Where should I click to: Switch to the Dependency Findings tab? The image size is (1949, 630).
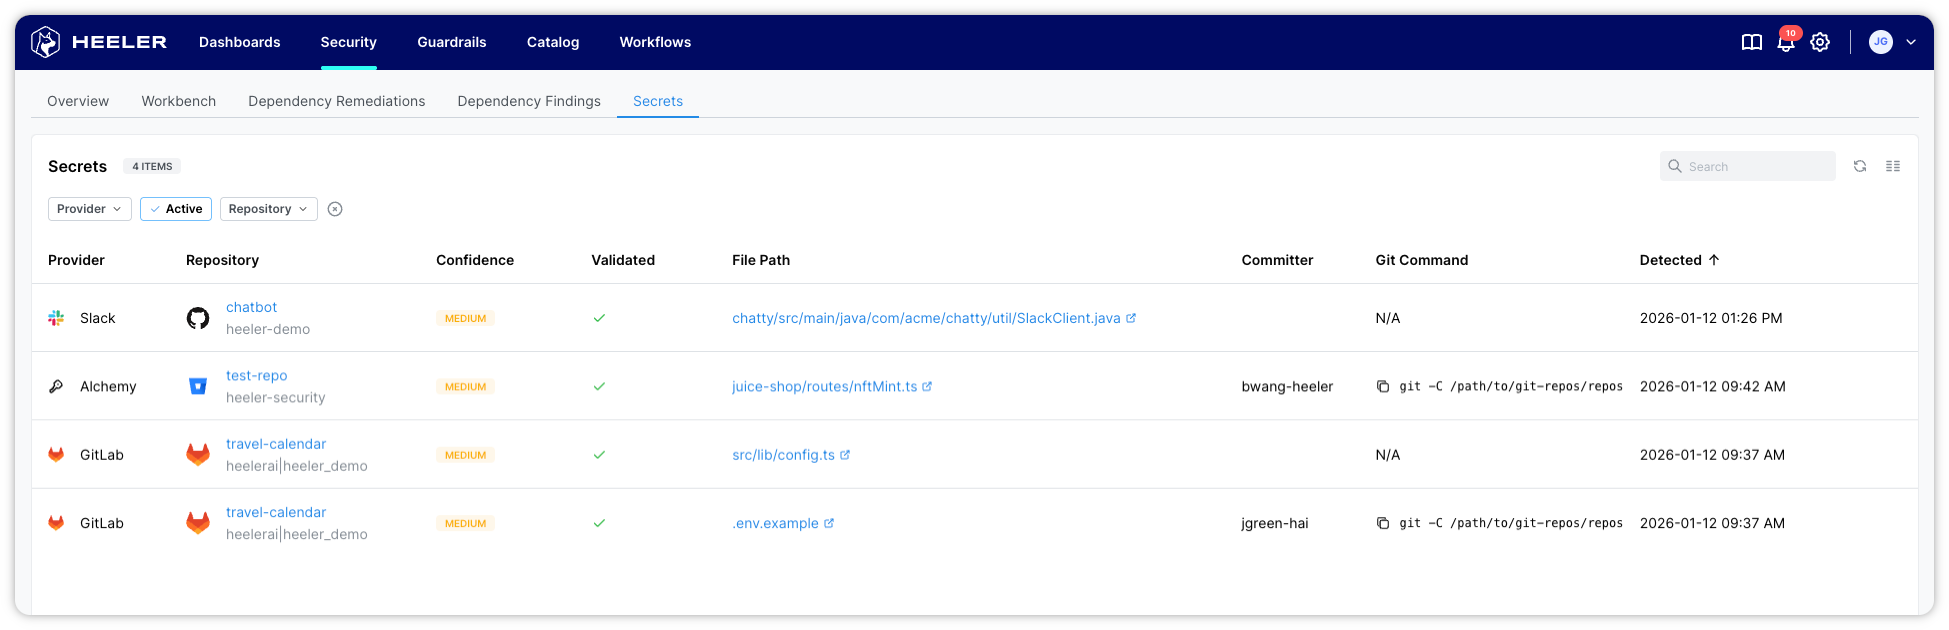(528, 101)
